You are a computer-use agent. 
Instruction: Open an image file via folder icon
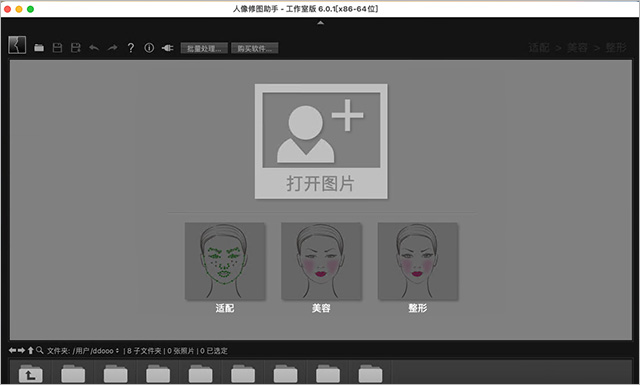(39, 48)
